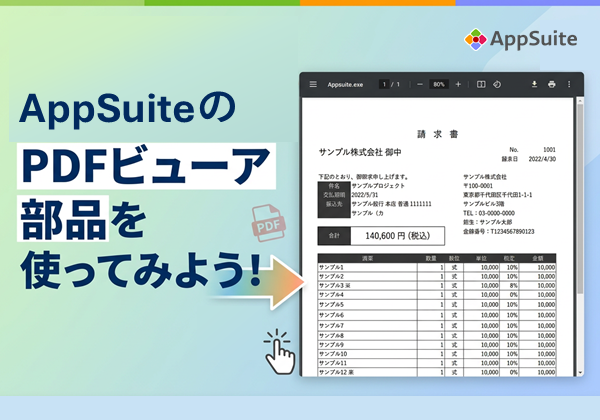Click the registration number T1234567890123
The width and height of the screenshot is (600, 420).
click(512, 231)
